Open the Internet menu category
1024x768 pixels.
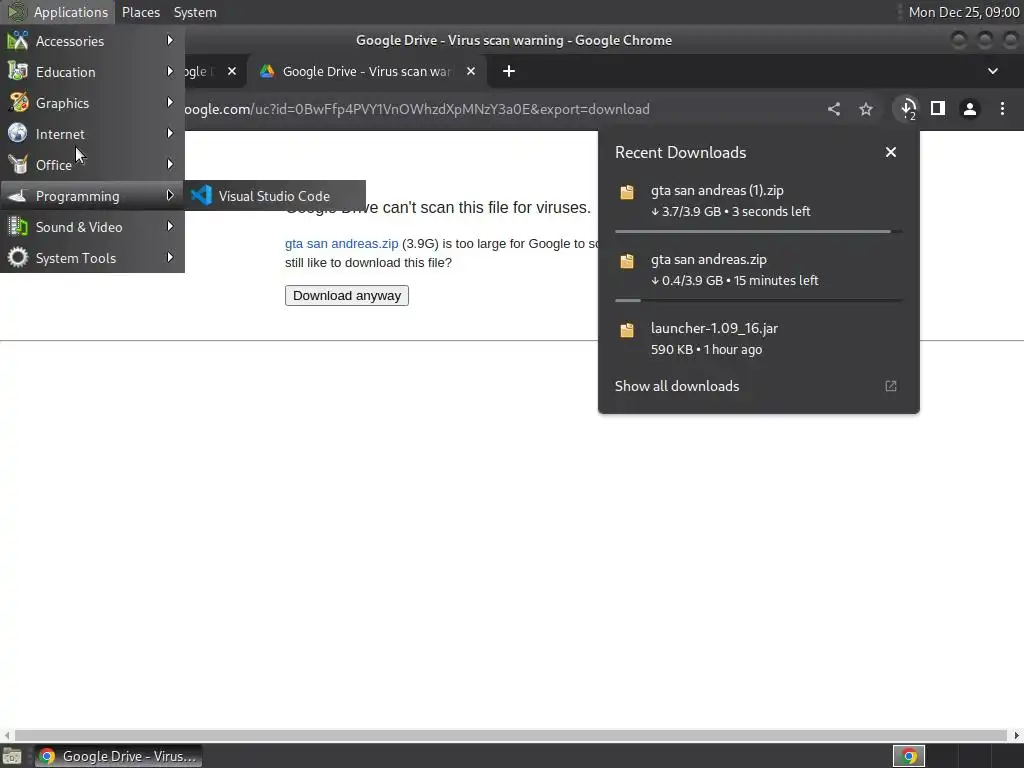(92, 134)
